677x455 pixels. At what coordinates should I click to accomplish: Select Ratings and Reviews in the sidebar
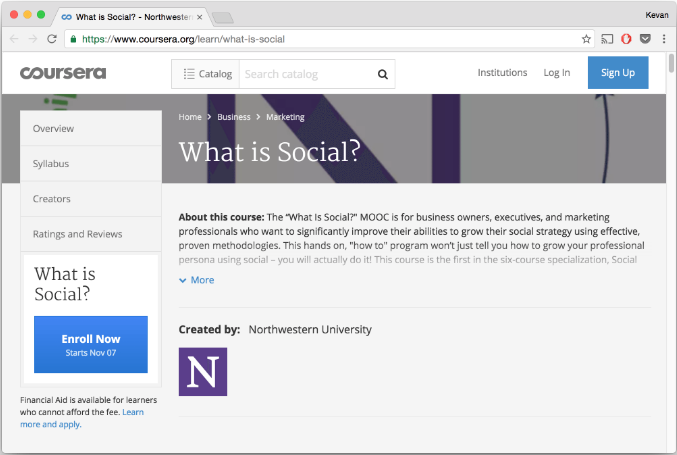click(x=91, y=234)
